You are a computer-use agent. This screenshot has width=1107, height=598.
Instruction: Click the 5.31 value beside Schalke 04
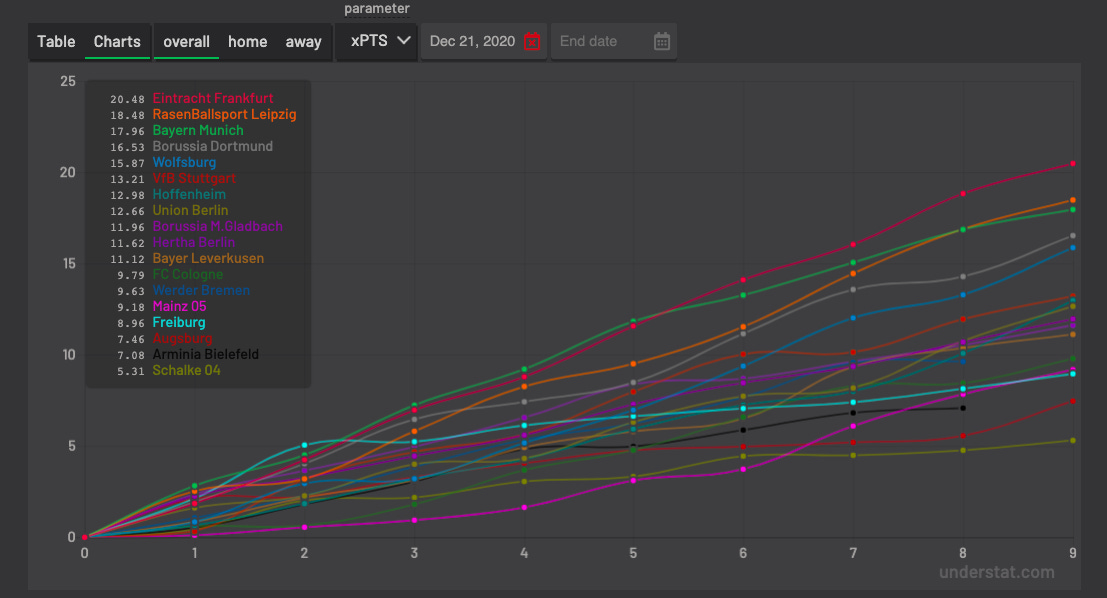[131, 371]
